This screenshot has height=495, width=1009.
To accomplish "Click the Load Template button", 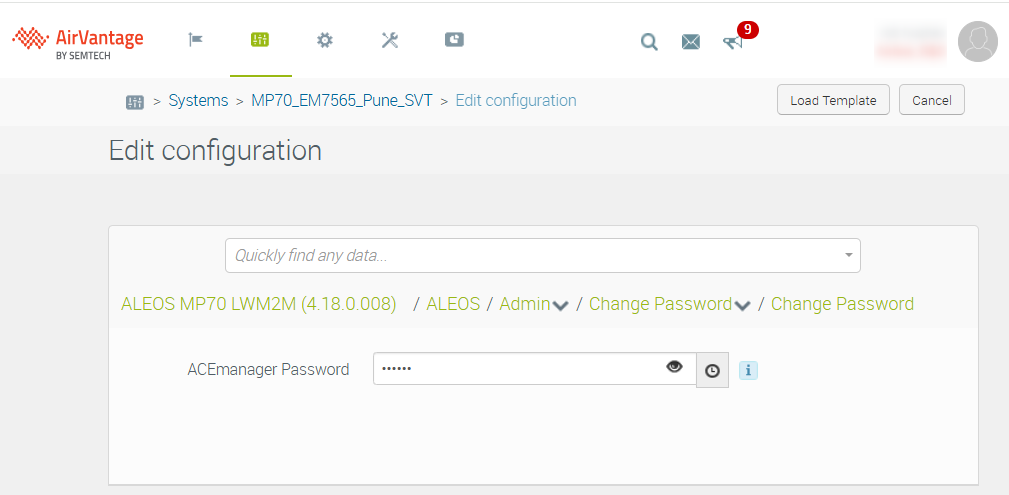I will point(833,100).
